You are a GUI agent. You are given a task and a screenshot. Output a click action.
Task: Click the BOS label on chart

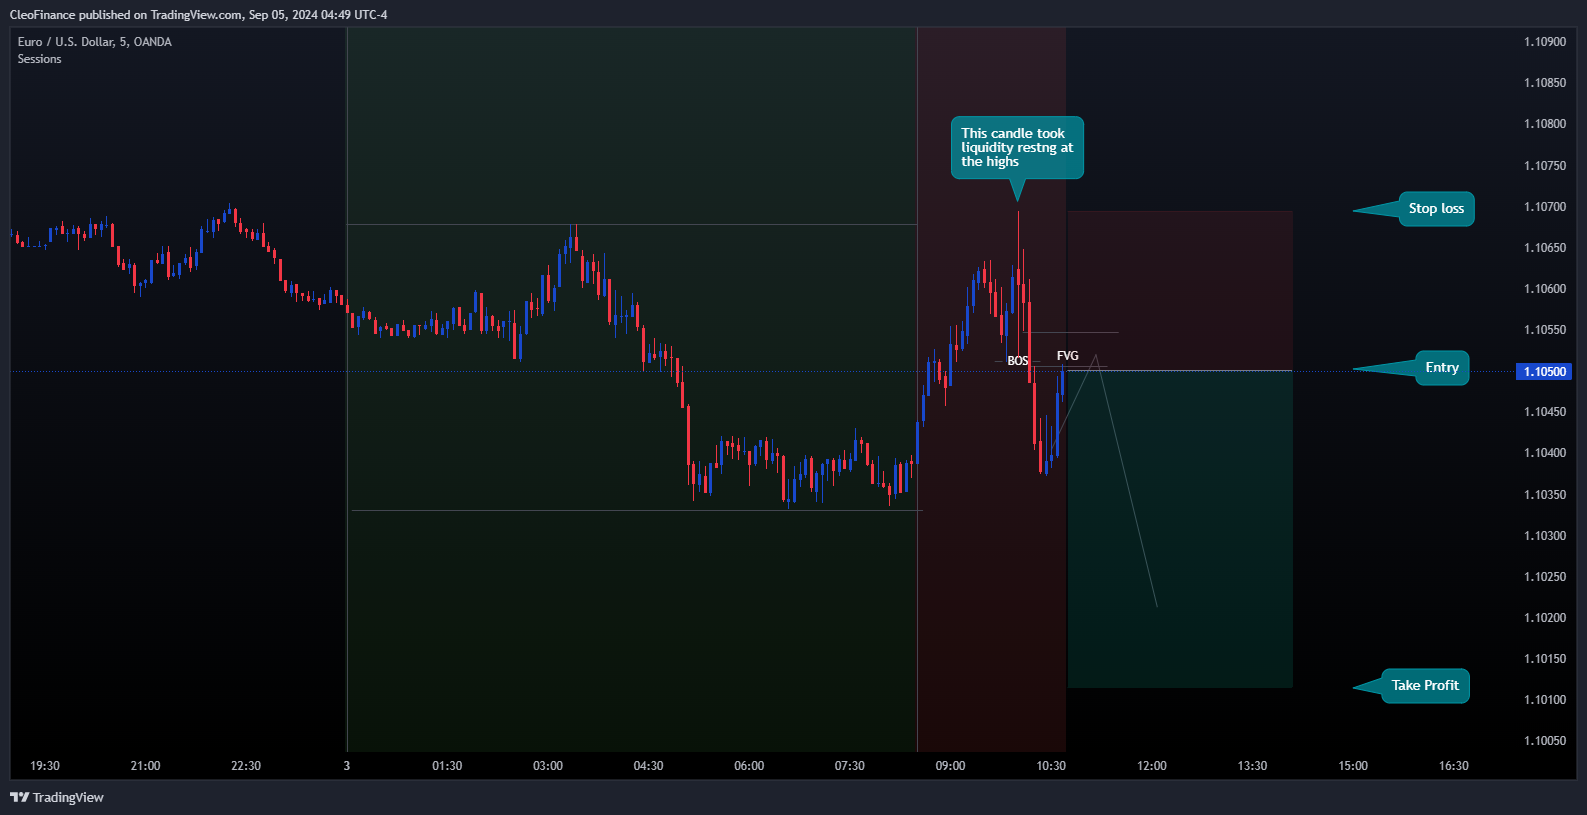[x=1017, y=361]
